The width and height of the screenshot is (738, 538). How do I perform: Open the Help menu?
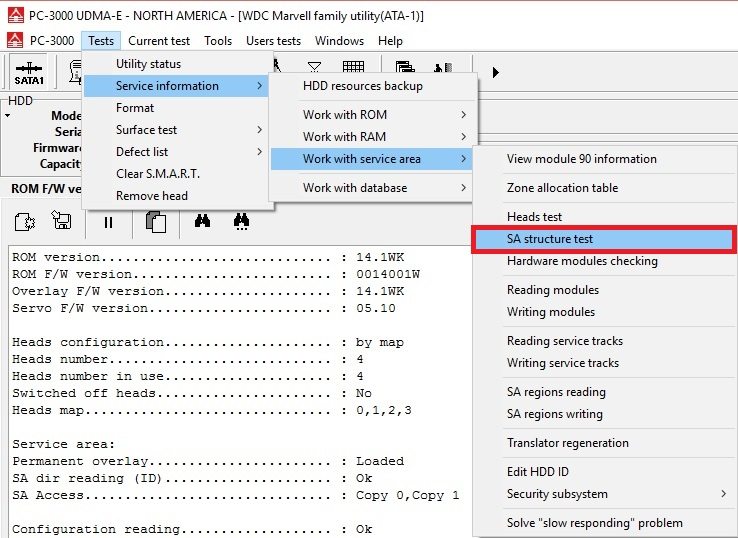390,41
